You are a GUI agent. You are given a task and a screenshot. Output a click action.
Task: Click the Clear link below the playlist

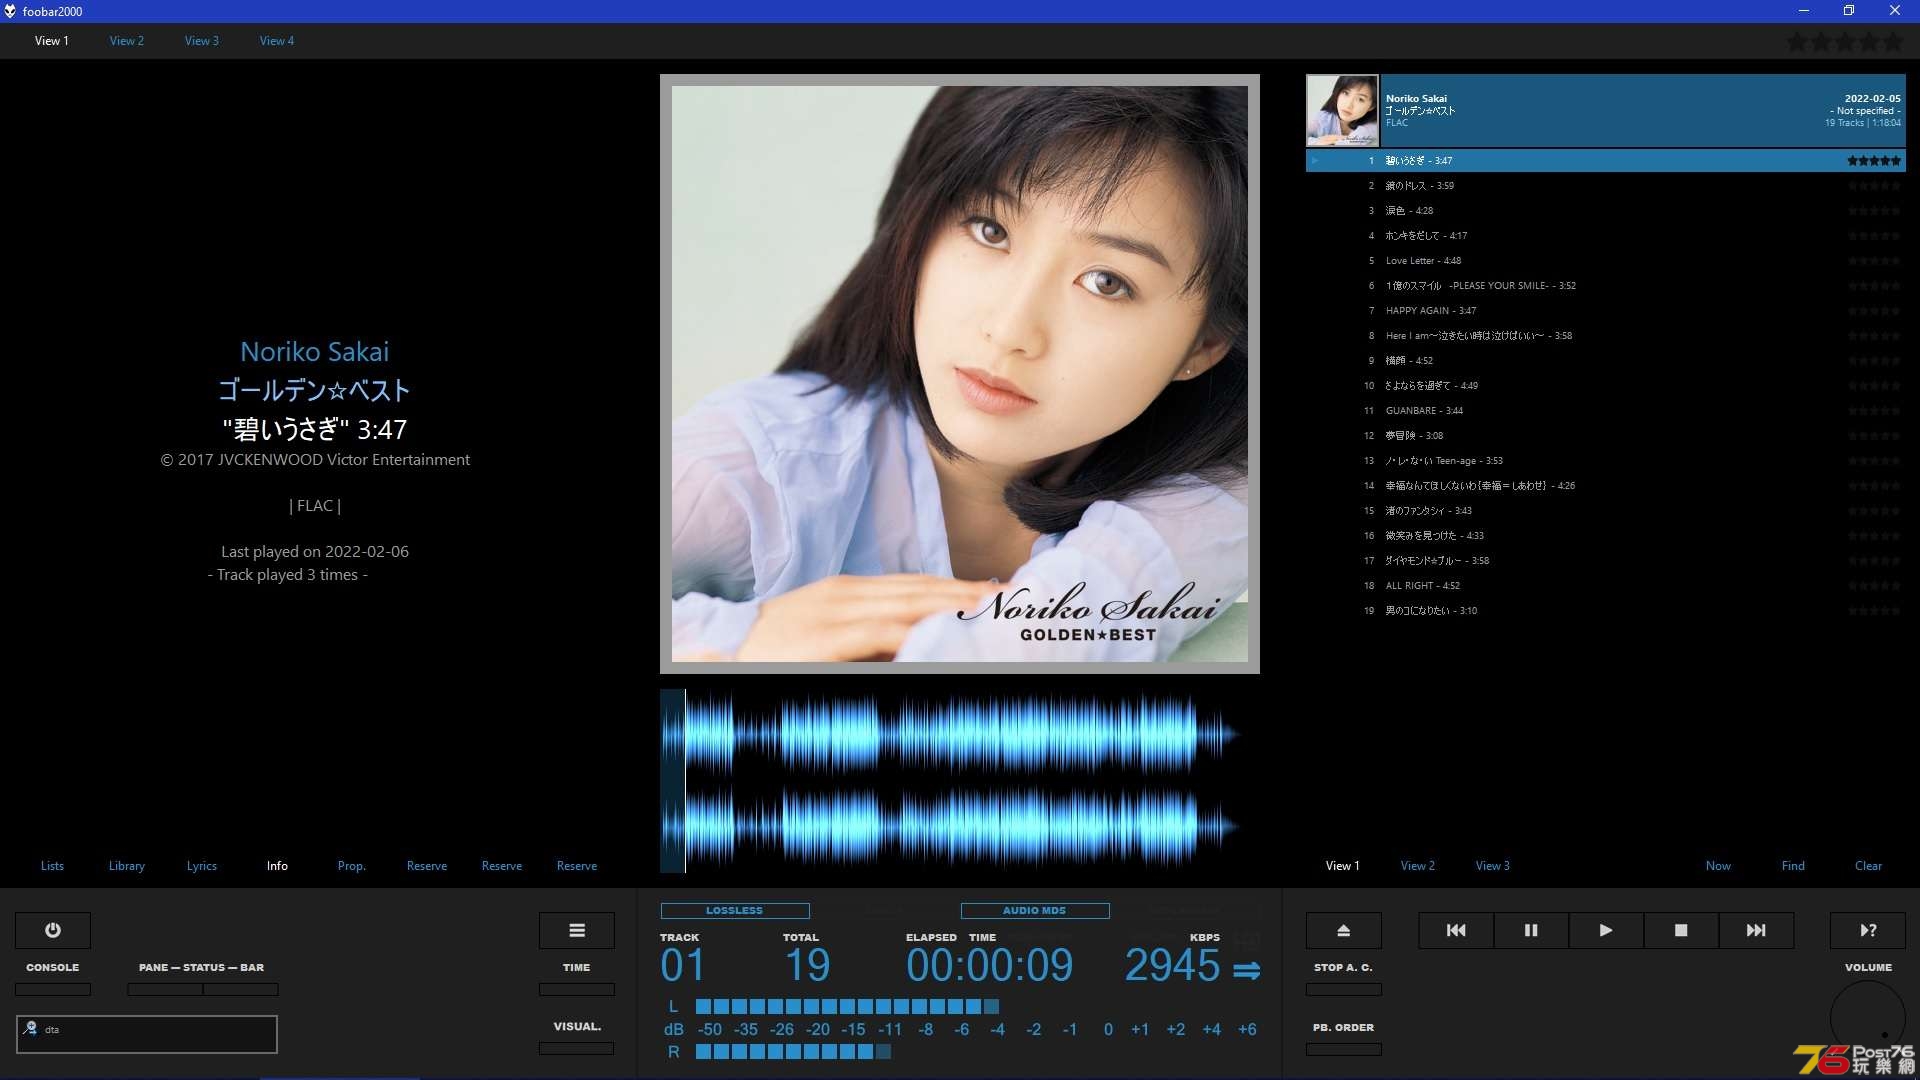pyautogui.click(x=1868, y=866)
